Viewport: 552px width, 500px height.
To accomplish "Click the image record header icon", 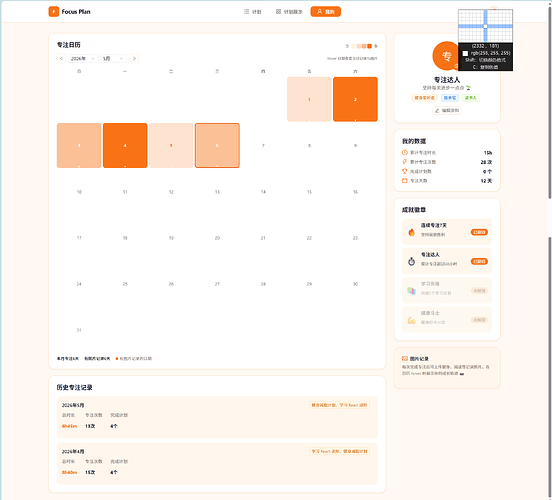I will [405, 358].
